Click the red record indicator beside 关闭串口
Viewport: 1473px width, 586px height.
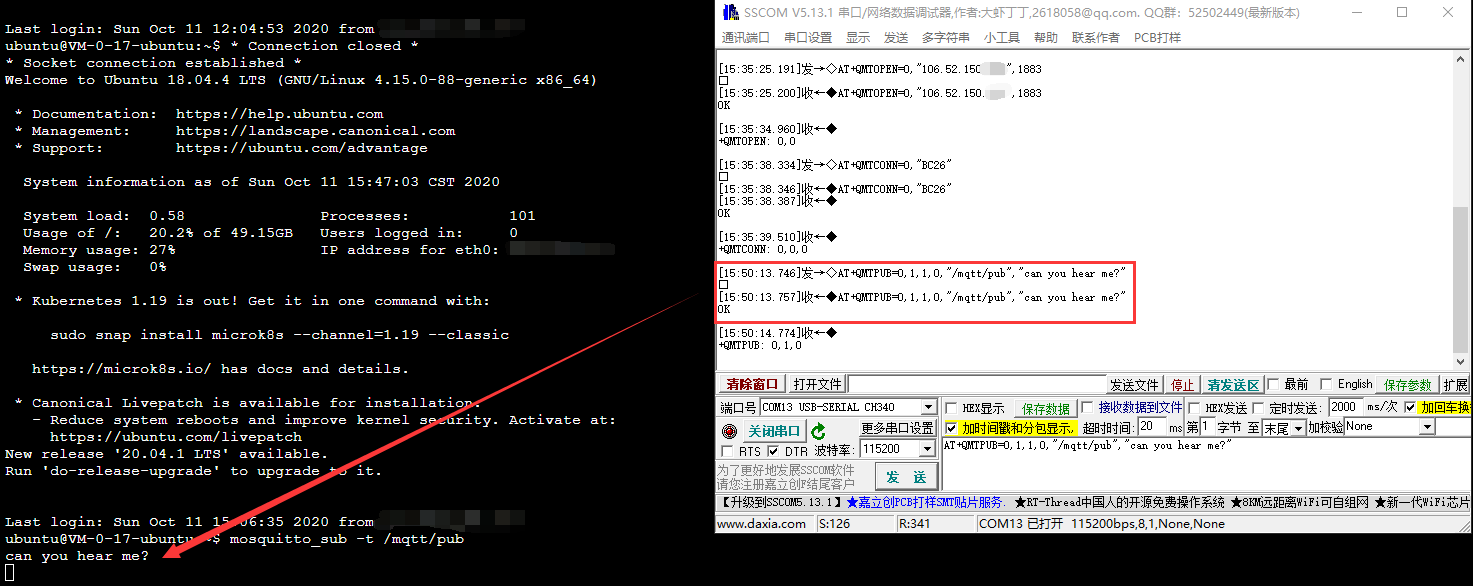[729, 431]
